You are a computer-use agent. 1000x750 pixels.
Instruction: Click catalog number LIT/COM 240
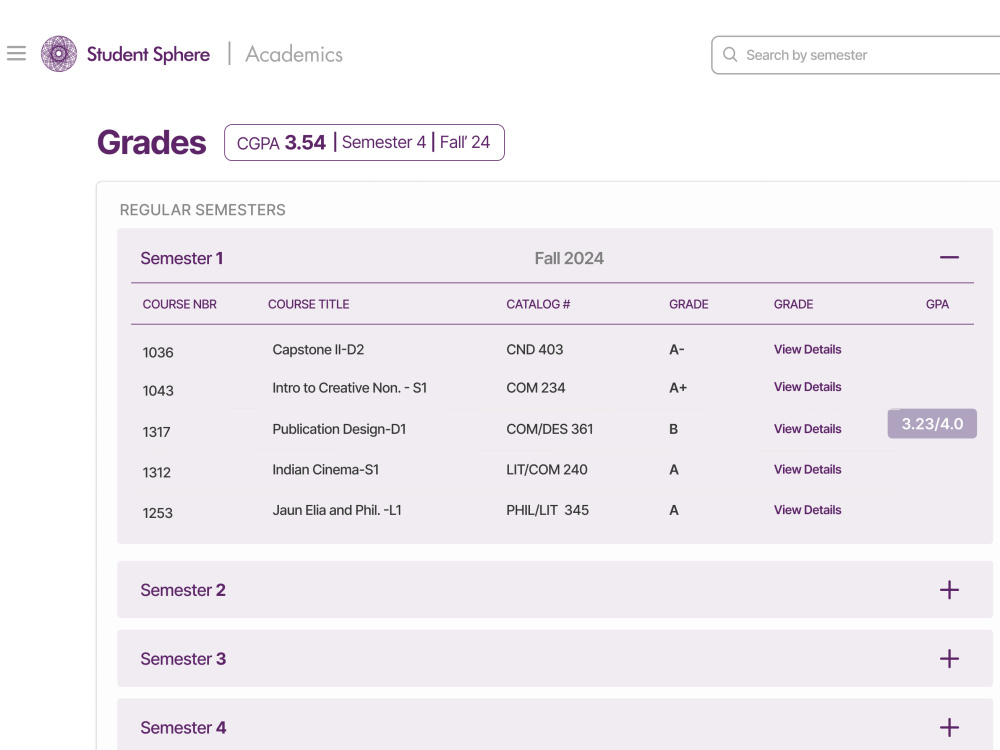coord(547,469)
